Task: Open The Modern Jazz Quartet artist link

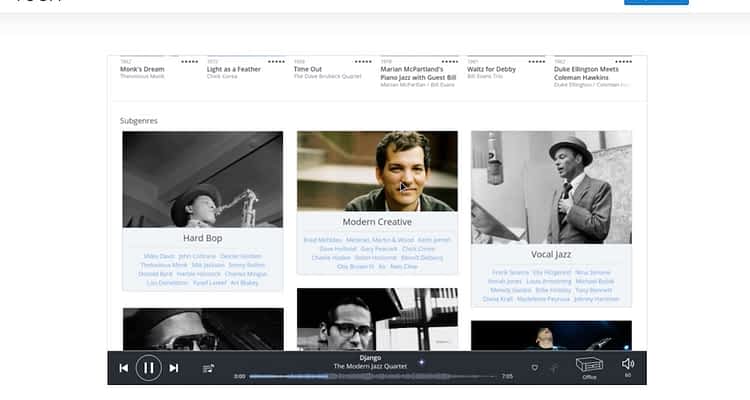Action: pos(370,366)
